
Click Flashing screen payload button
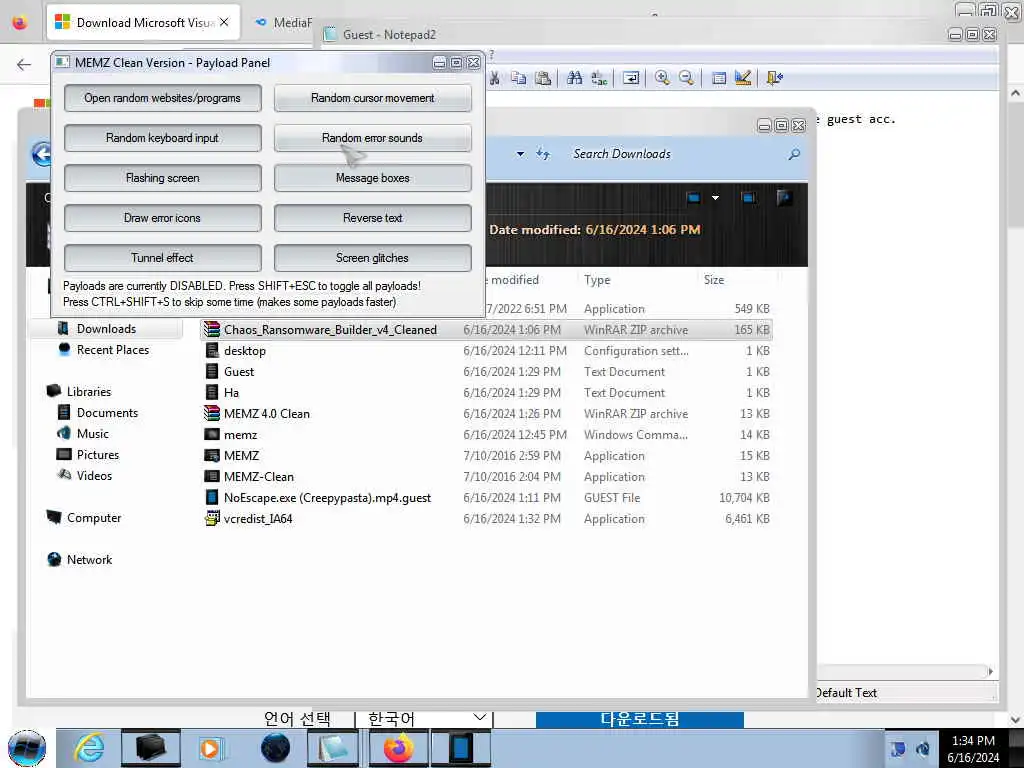(163, 178)
